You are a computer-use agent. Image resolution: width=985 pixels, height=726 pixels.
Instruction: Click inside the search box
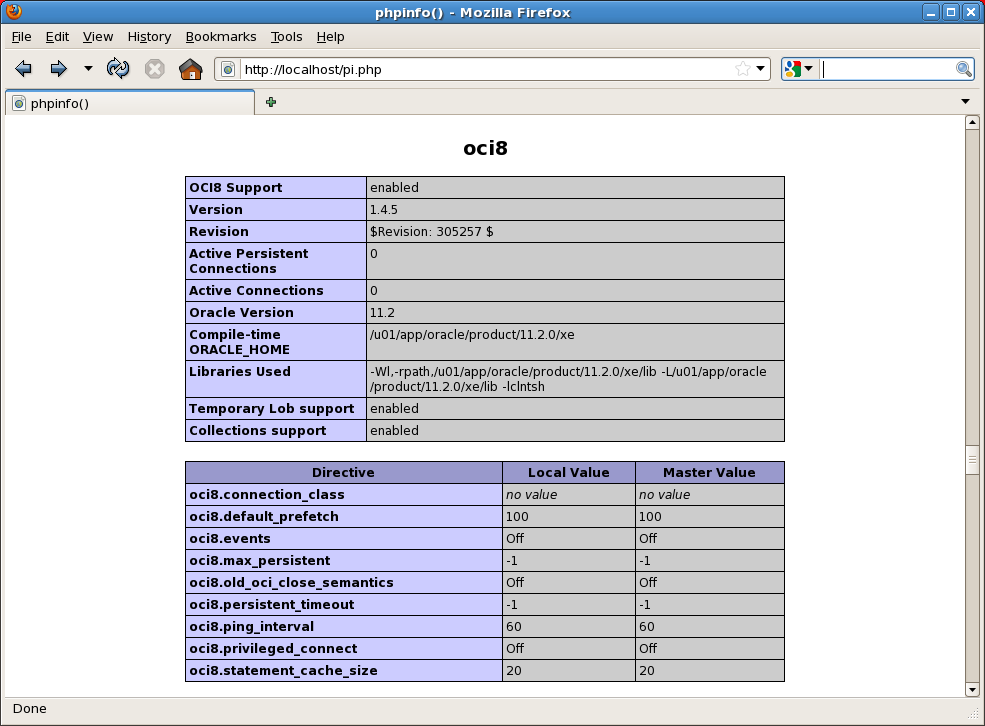[x=886, y=69]
